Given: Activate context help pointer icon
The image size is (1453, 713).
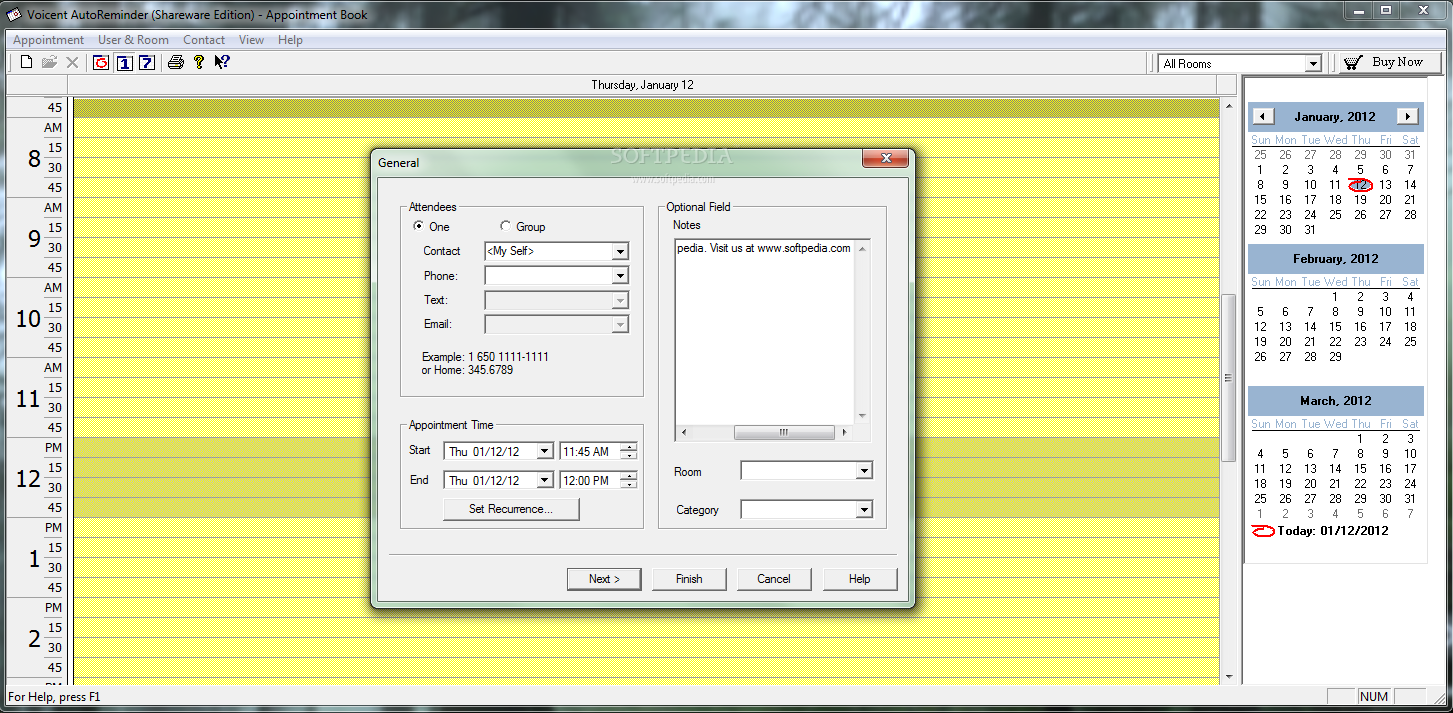Looking at the screenshot, I should [222, 62].
